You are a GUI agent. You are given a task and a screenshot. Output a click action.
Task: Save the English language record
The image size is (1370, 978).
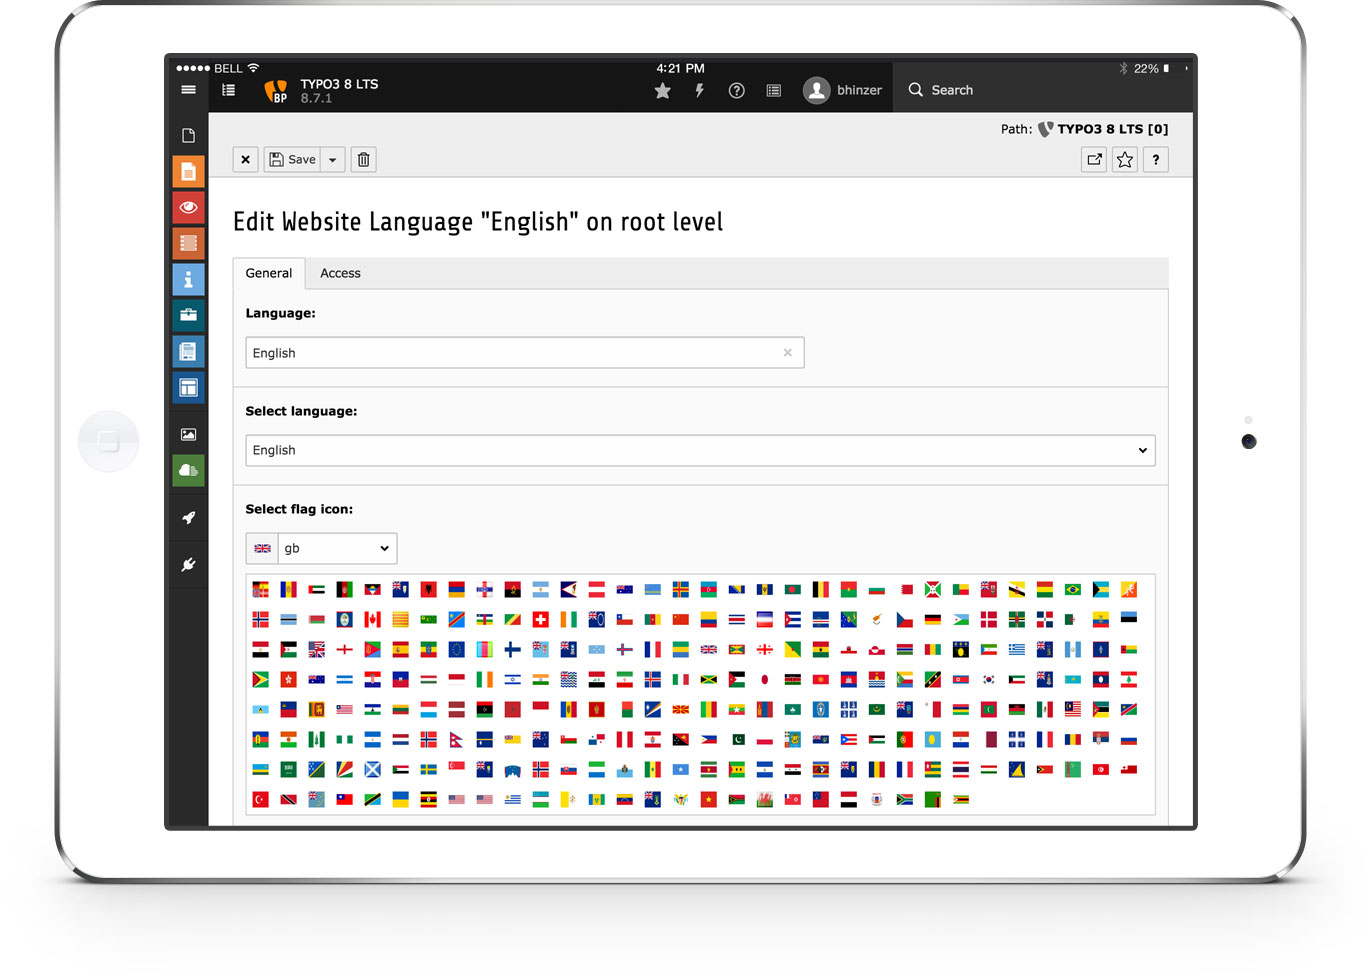(x=291, y=159)
